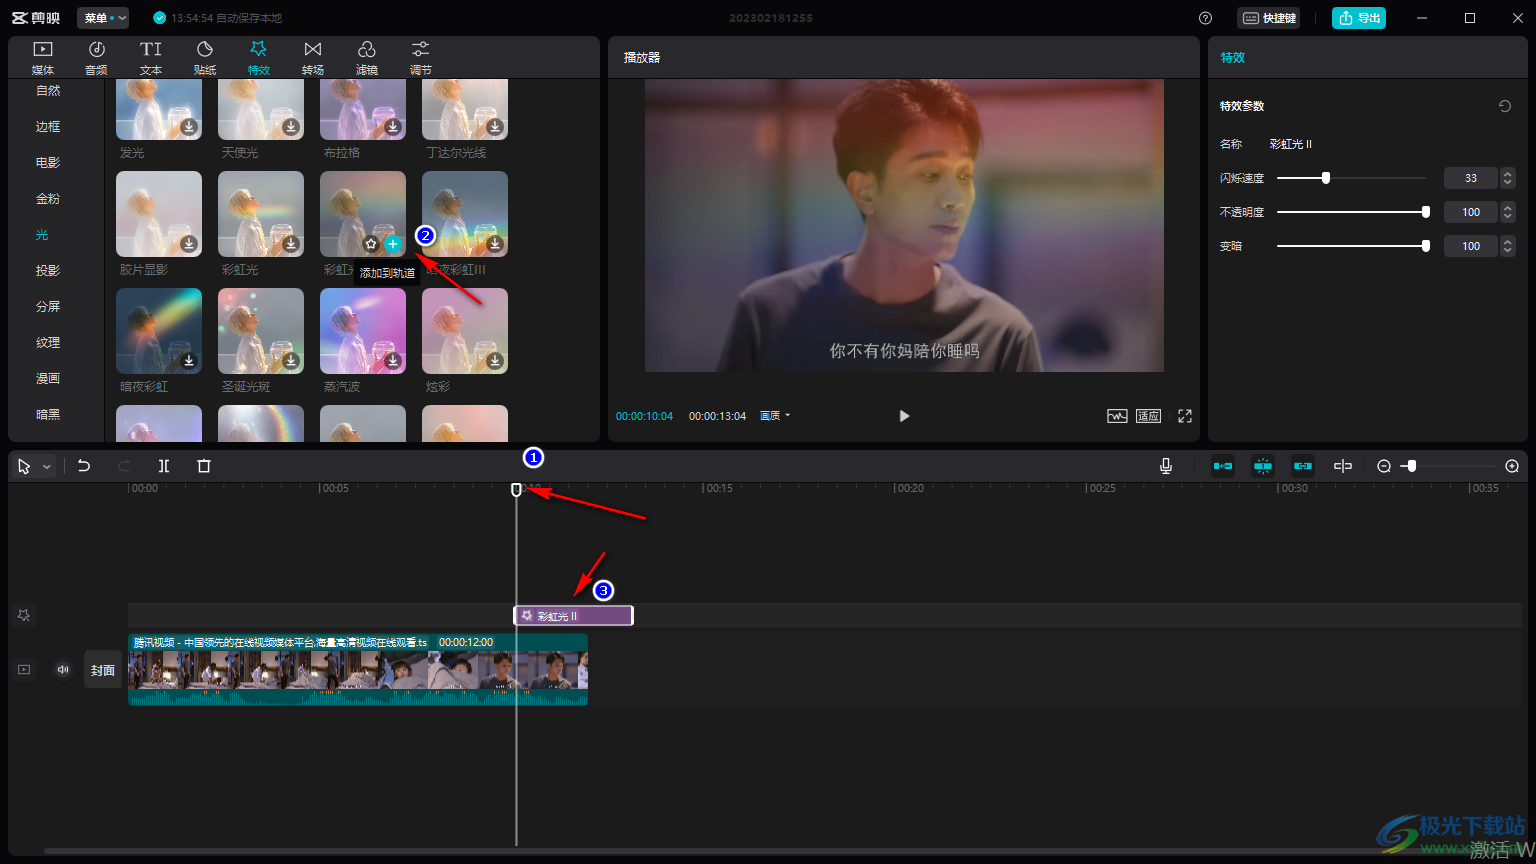This screenshot has height=864, width=1536.
Task: Click the 适应 fit button in player
Action: coord(1148,416)
